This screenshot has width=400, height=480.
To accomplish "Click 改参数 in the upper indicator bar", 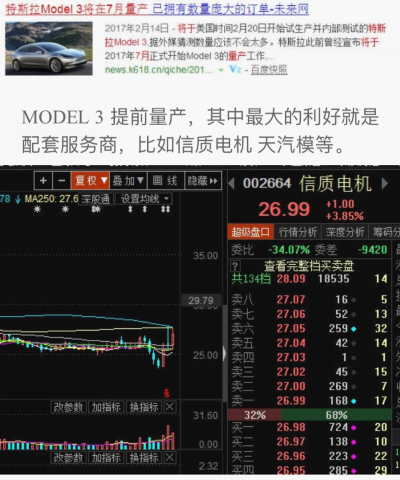I will [x=68, y=407].
